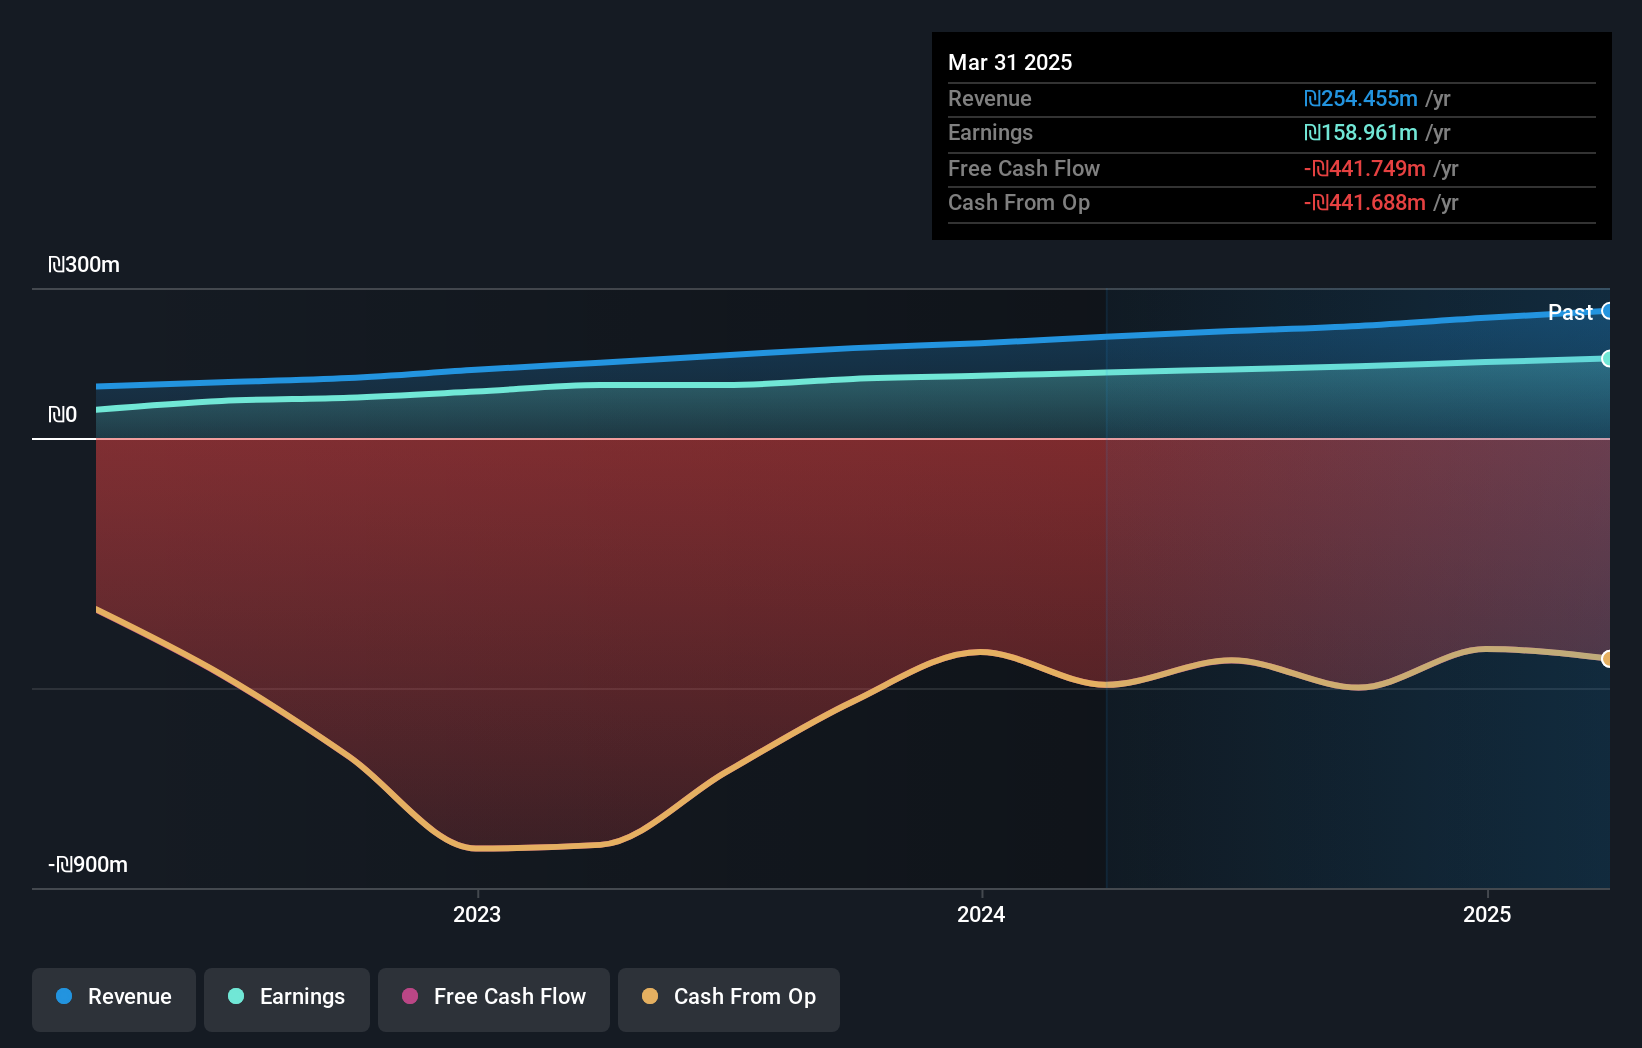Toggle visibility of the Revenue series
This screenshot has height=1048, width=1642.
(113, 997)
